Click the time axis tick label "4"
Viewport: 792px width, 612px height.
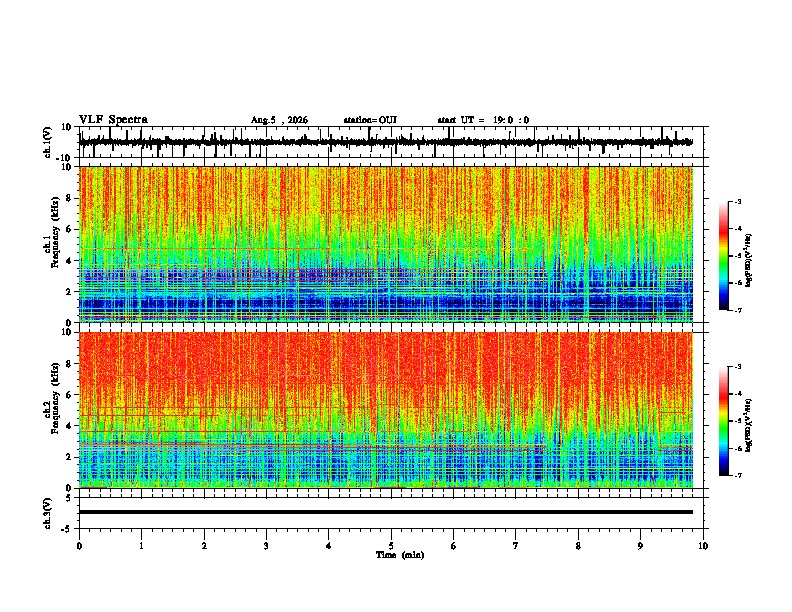coord(329,546)
